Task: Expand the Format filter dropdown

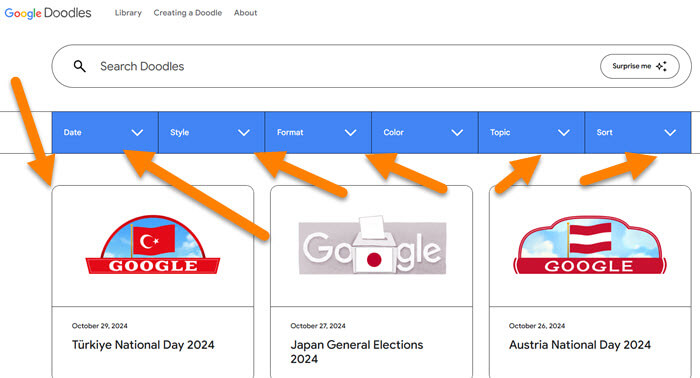Action: click(318, 133)
